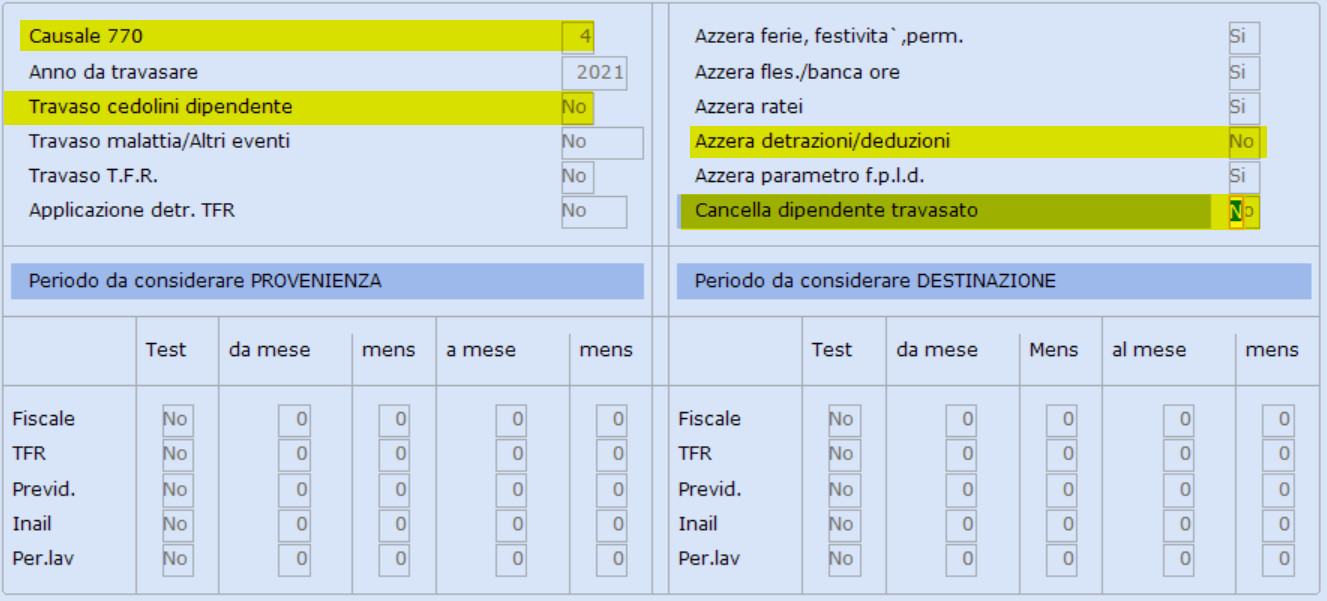Click DESTINAZIONE Fiscale "al mese" field

tap(1179, 420)
